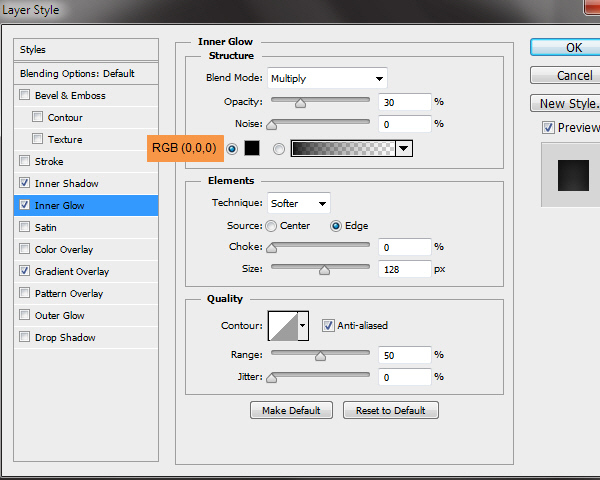Enable the Bevel & Emboss checkbox
This screenshot has height=480, width=600.
click(25, 96)
